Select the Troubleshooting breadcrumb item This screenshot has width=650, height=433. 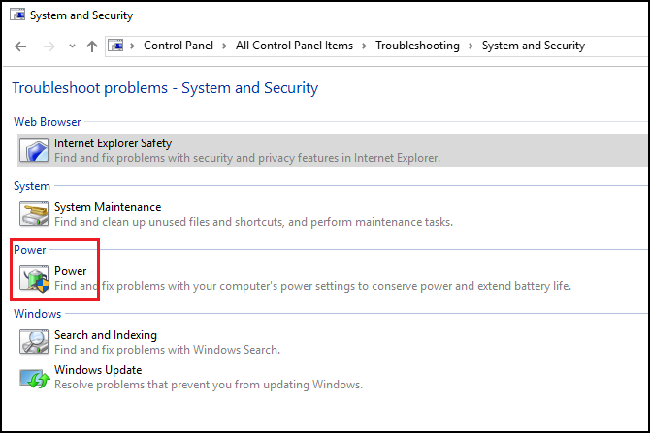point(417,46)
